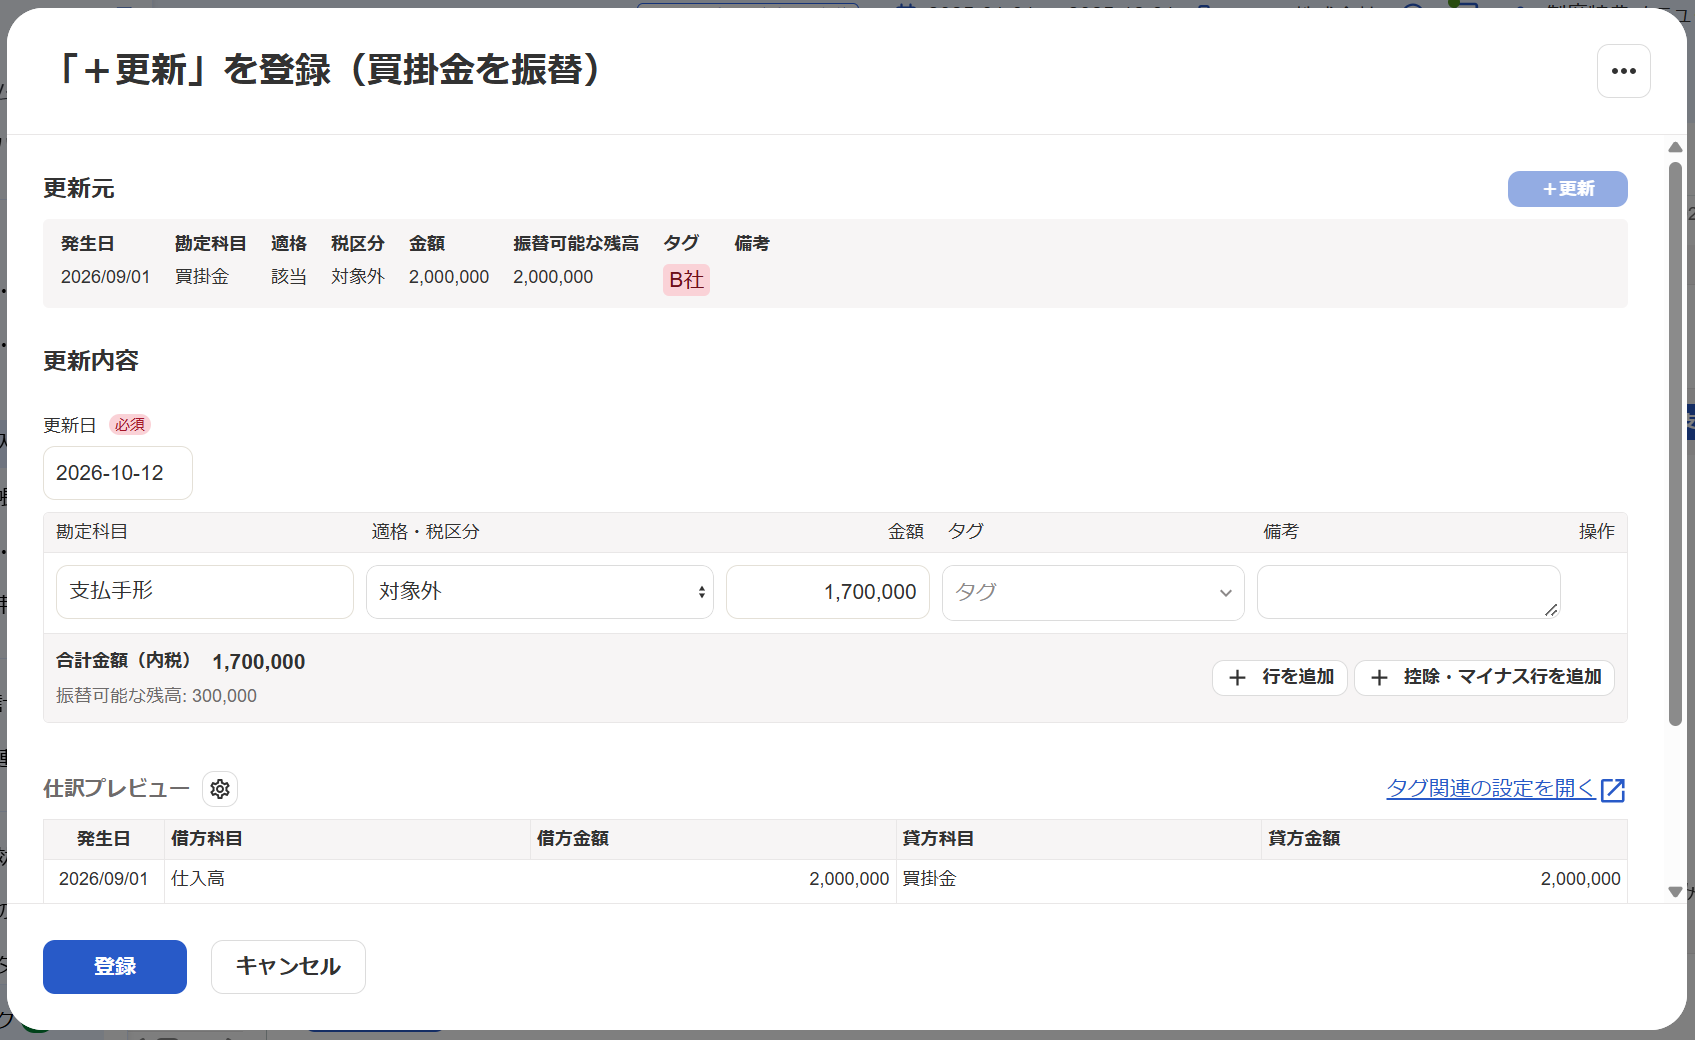Click the 更新日 date field
This screenshot has width=1695, height=1040.
(118, 473)
